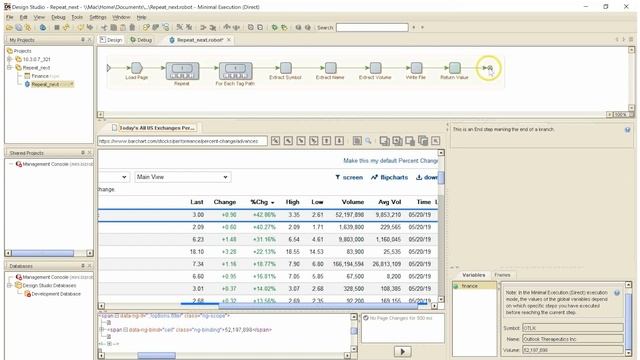Image resolution: width=640 pixels, height=360 pixels.
Task: Click the Name field showing Outlook Therapeutics Inc
Action: click(573, 339)
